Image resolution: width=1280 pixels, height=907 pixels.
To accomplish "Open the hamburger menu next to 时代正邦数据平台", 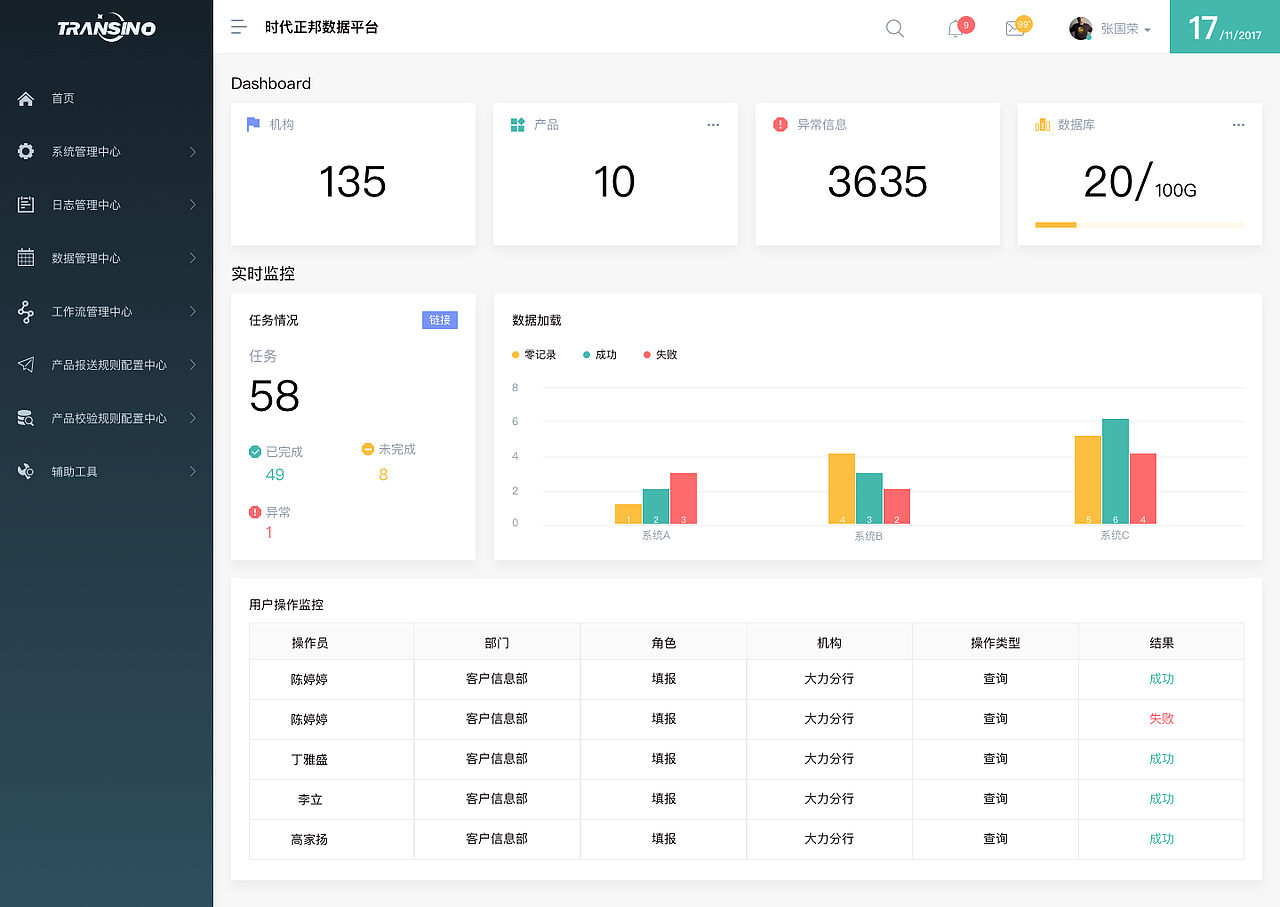I will pyautogui.click(x=238, y=27).
